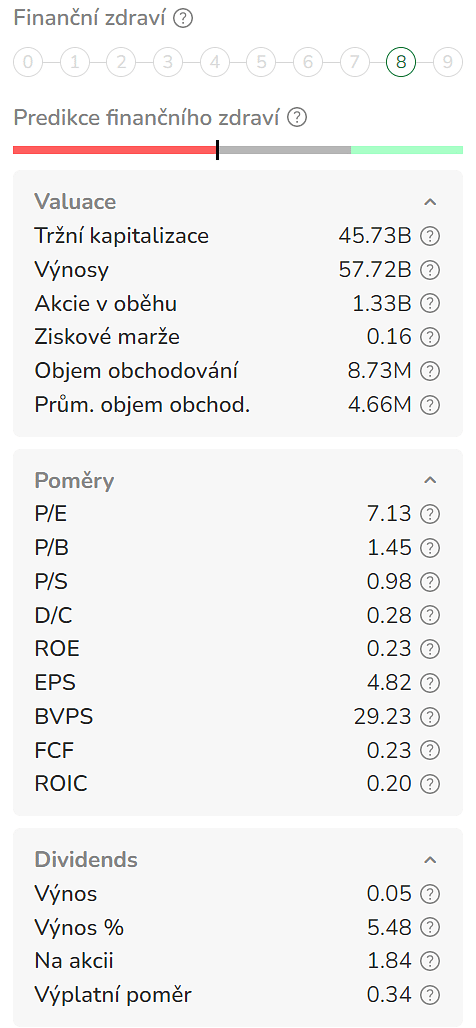Select financial health score 0
This screenshot has height=1028, width=476.
[x=28, y=63]
